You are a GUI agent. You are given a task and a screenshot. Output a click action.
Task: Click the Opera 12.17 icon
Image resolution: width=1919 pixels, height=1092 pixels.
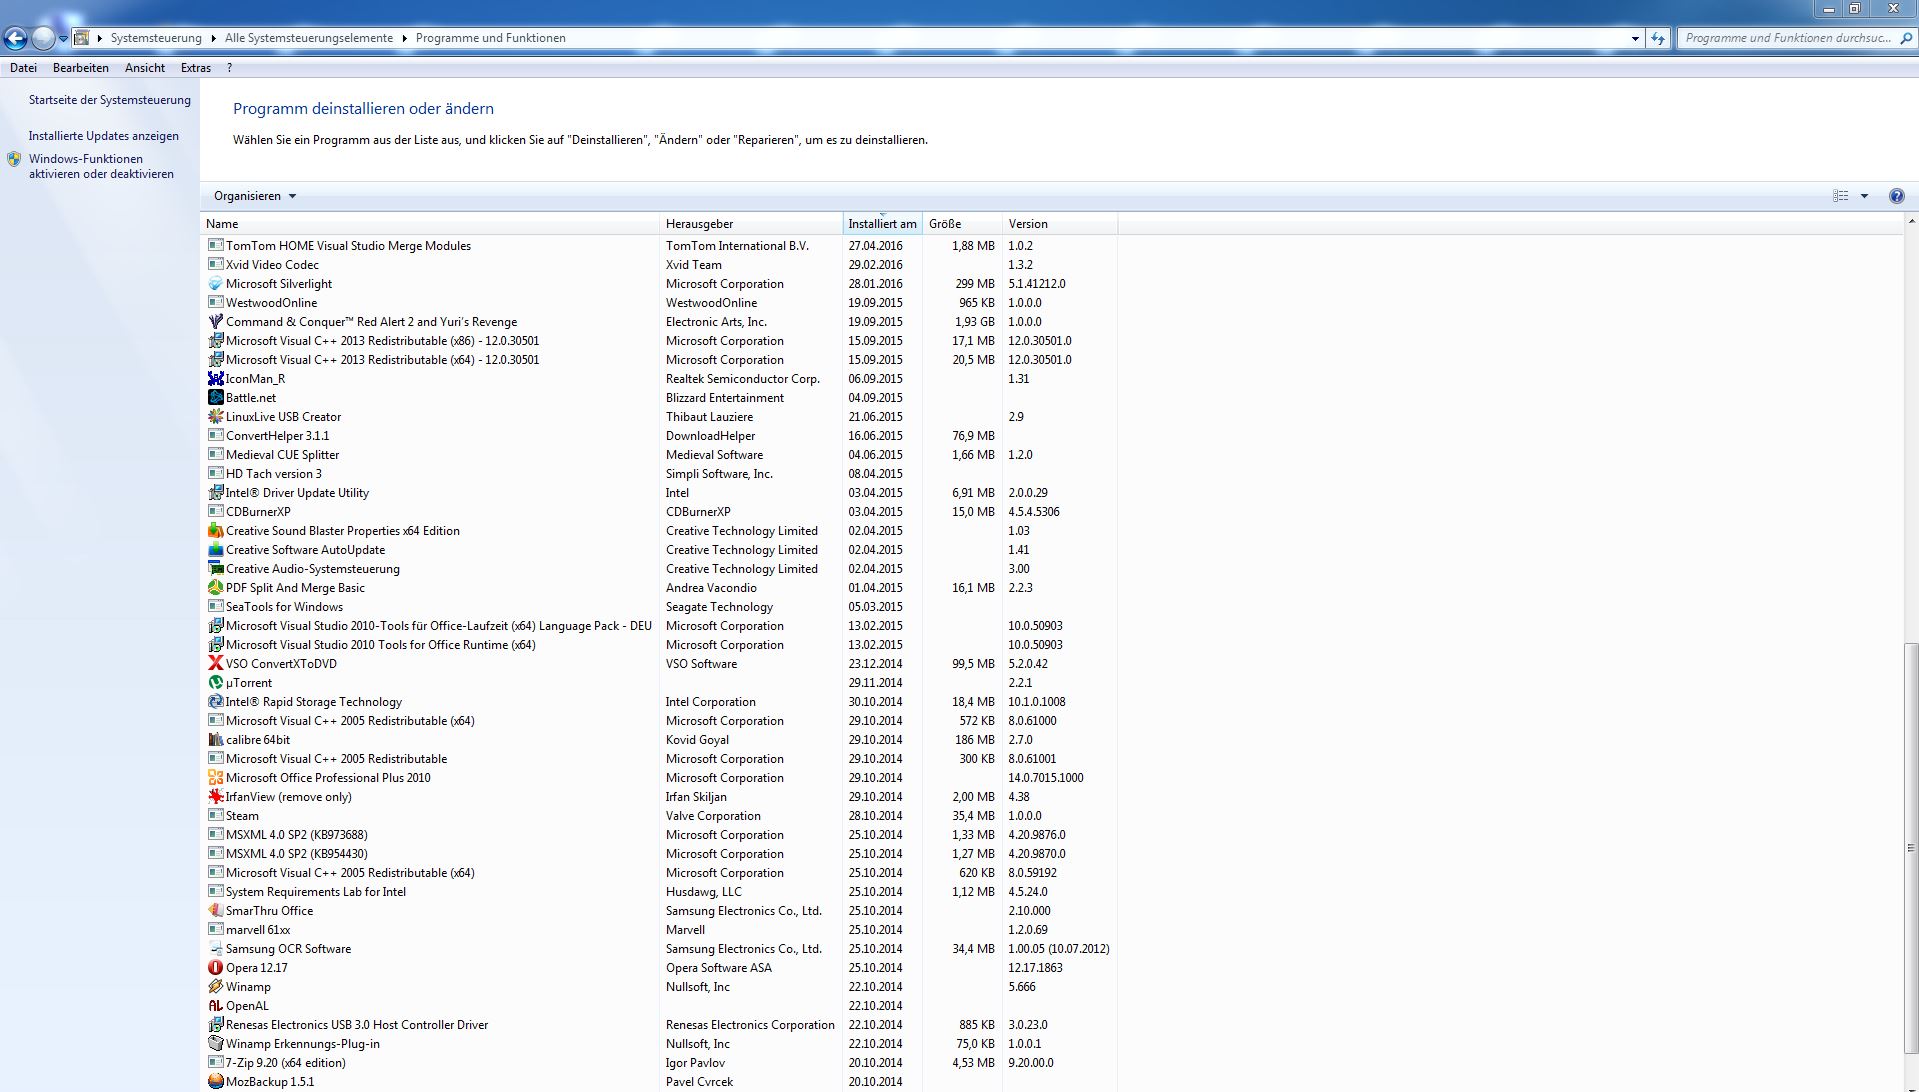click(x=215, y=968)
